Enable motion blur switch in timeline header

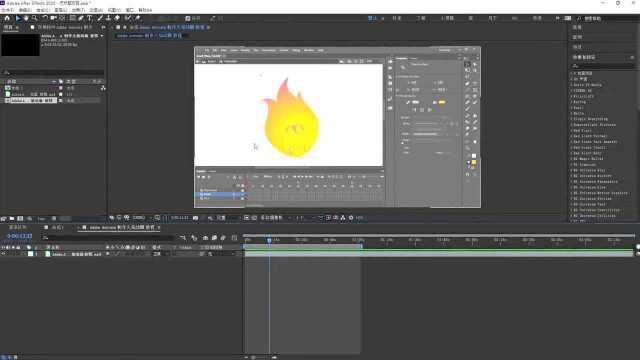223,237
